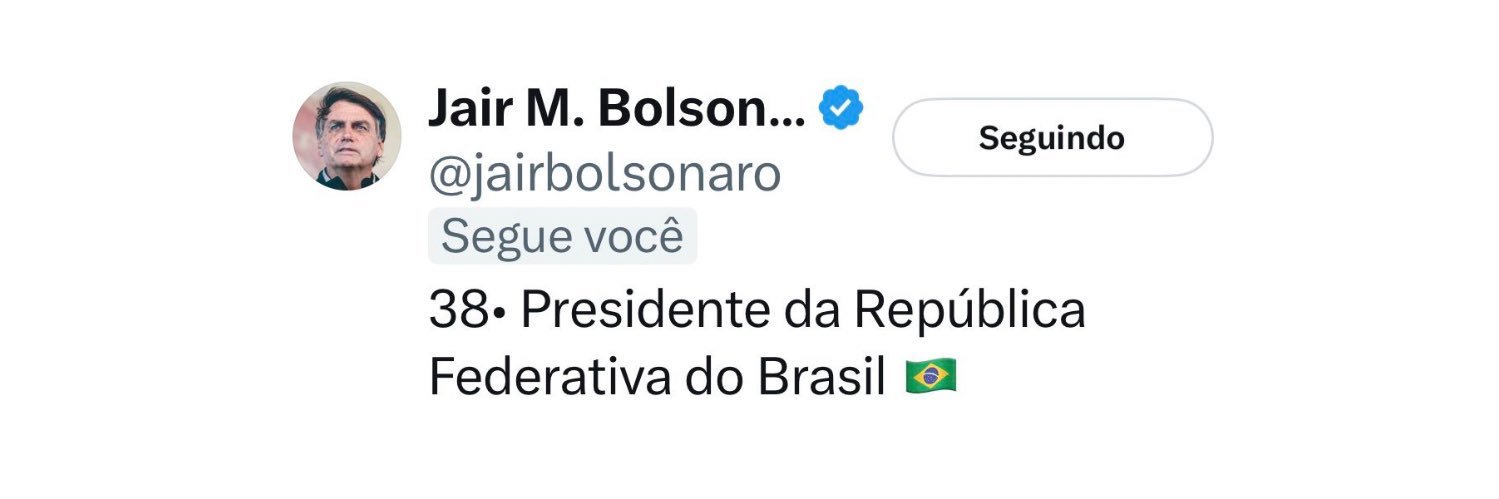The image size is (1499, 499).
Task: Click the display name Jair M. Bolson...
Action: pyautogui.click(x=616, y=110)
